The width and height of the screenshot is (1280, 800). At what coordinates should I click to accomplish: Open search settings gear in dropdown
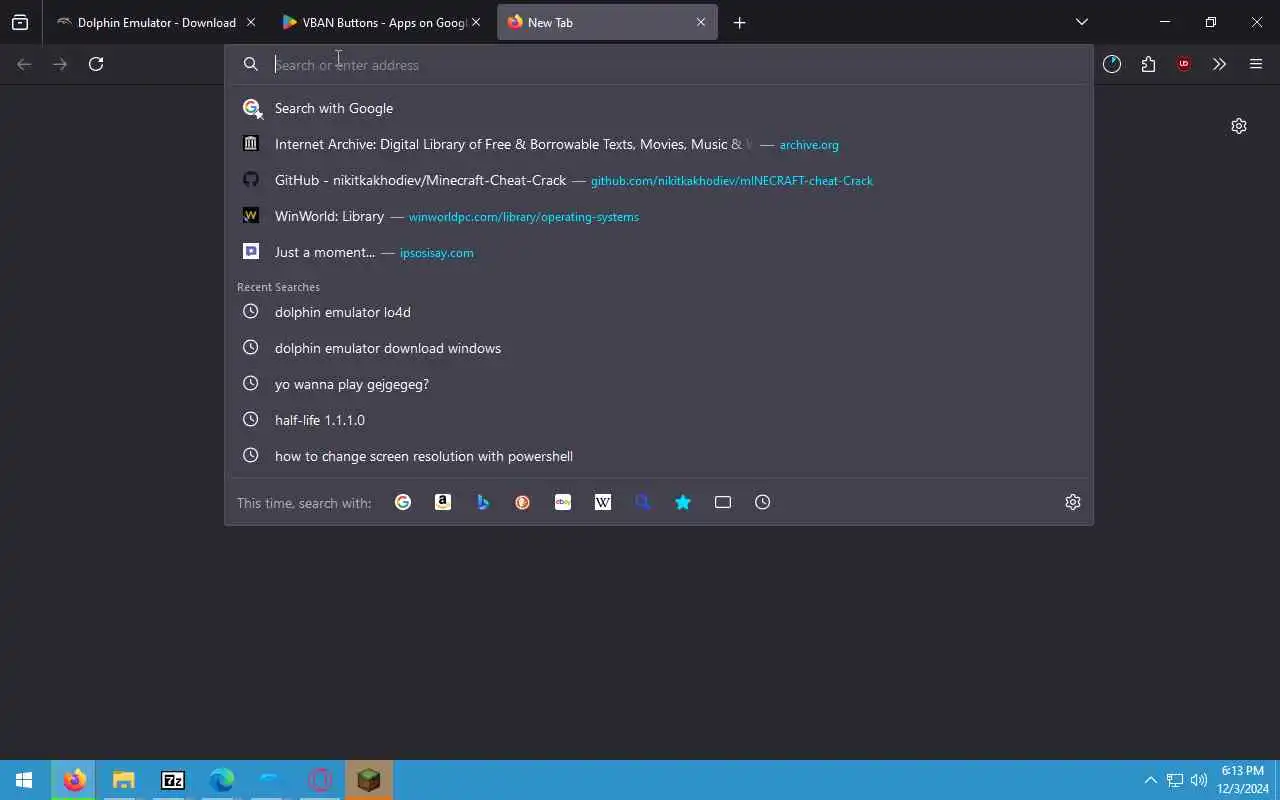[1073, 502]
